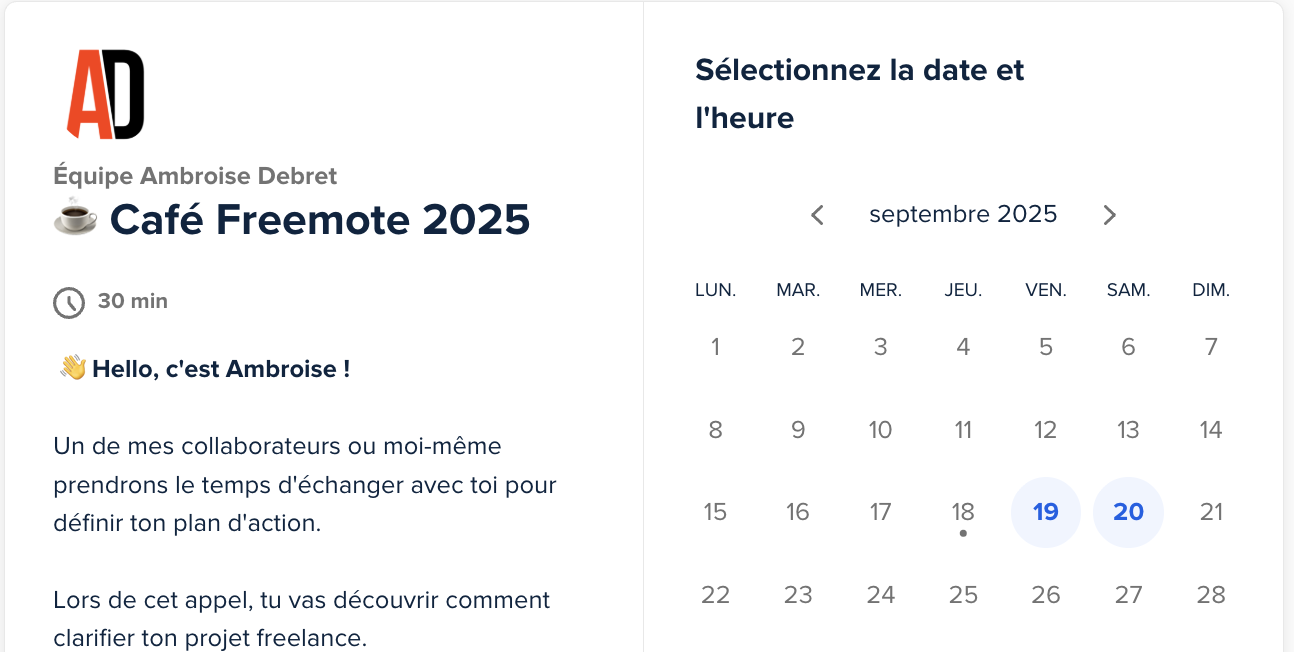The image size is (1294, 652).
Task: Go to next month arrow
Action: coord(1109,215)
